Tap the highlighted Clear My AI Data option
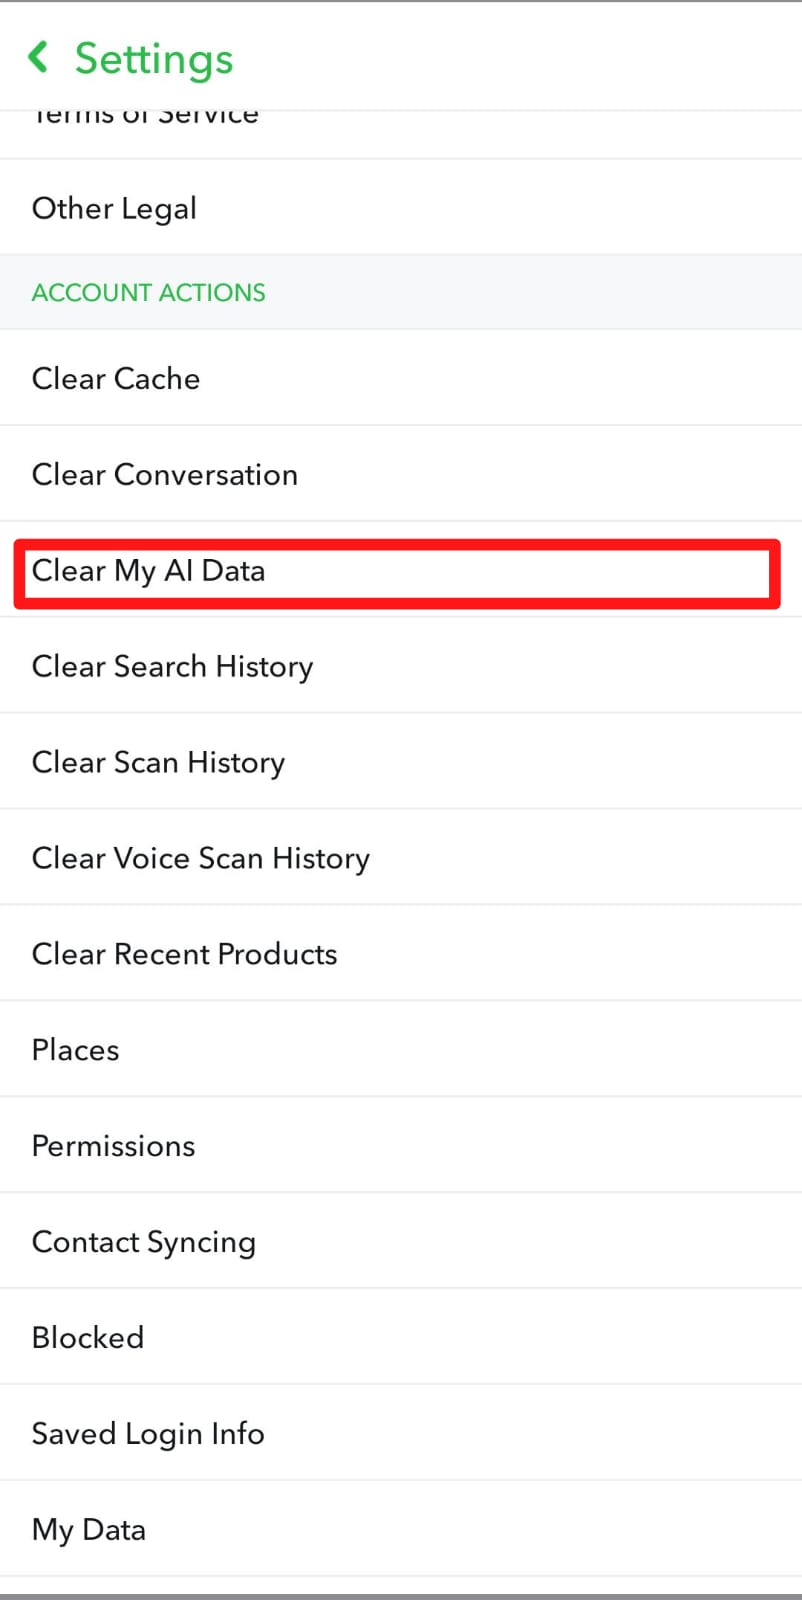The image size is (802, 1600). tap(149, 571)
